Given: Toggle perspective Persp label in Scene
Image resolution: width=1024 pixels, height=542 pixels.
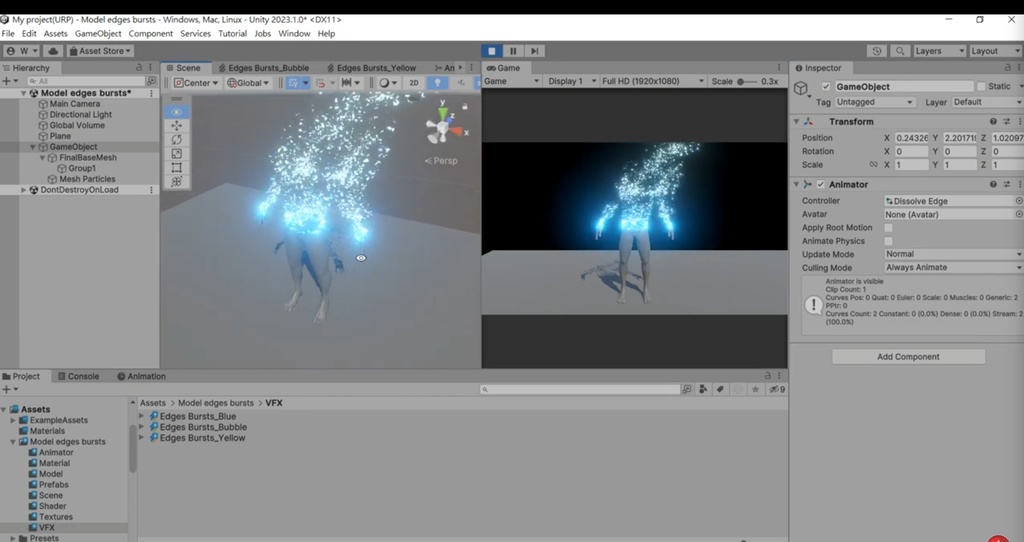Looking at the screenshot, I should click(441, 161).
